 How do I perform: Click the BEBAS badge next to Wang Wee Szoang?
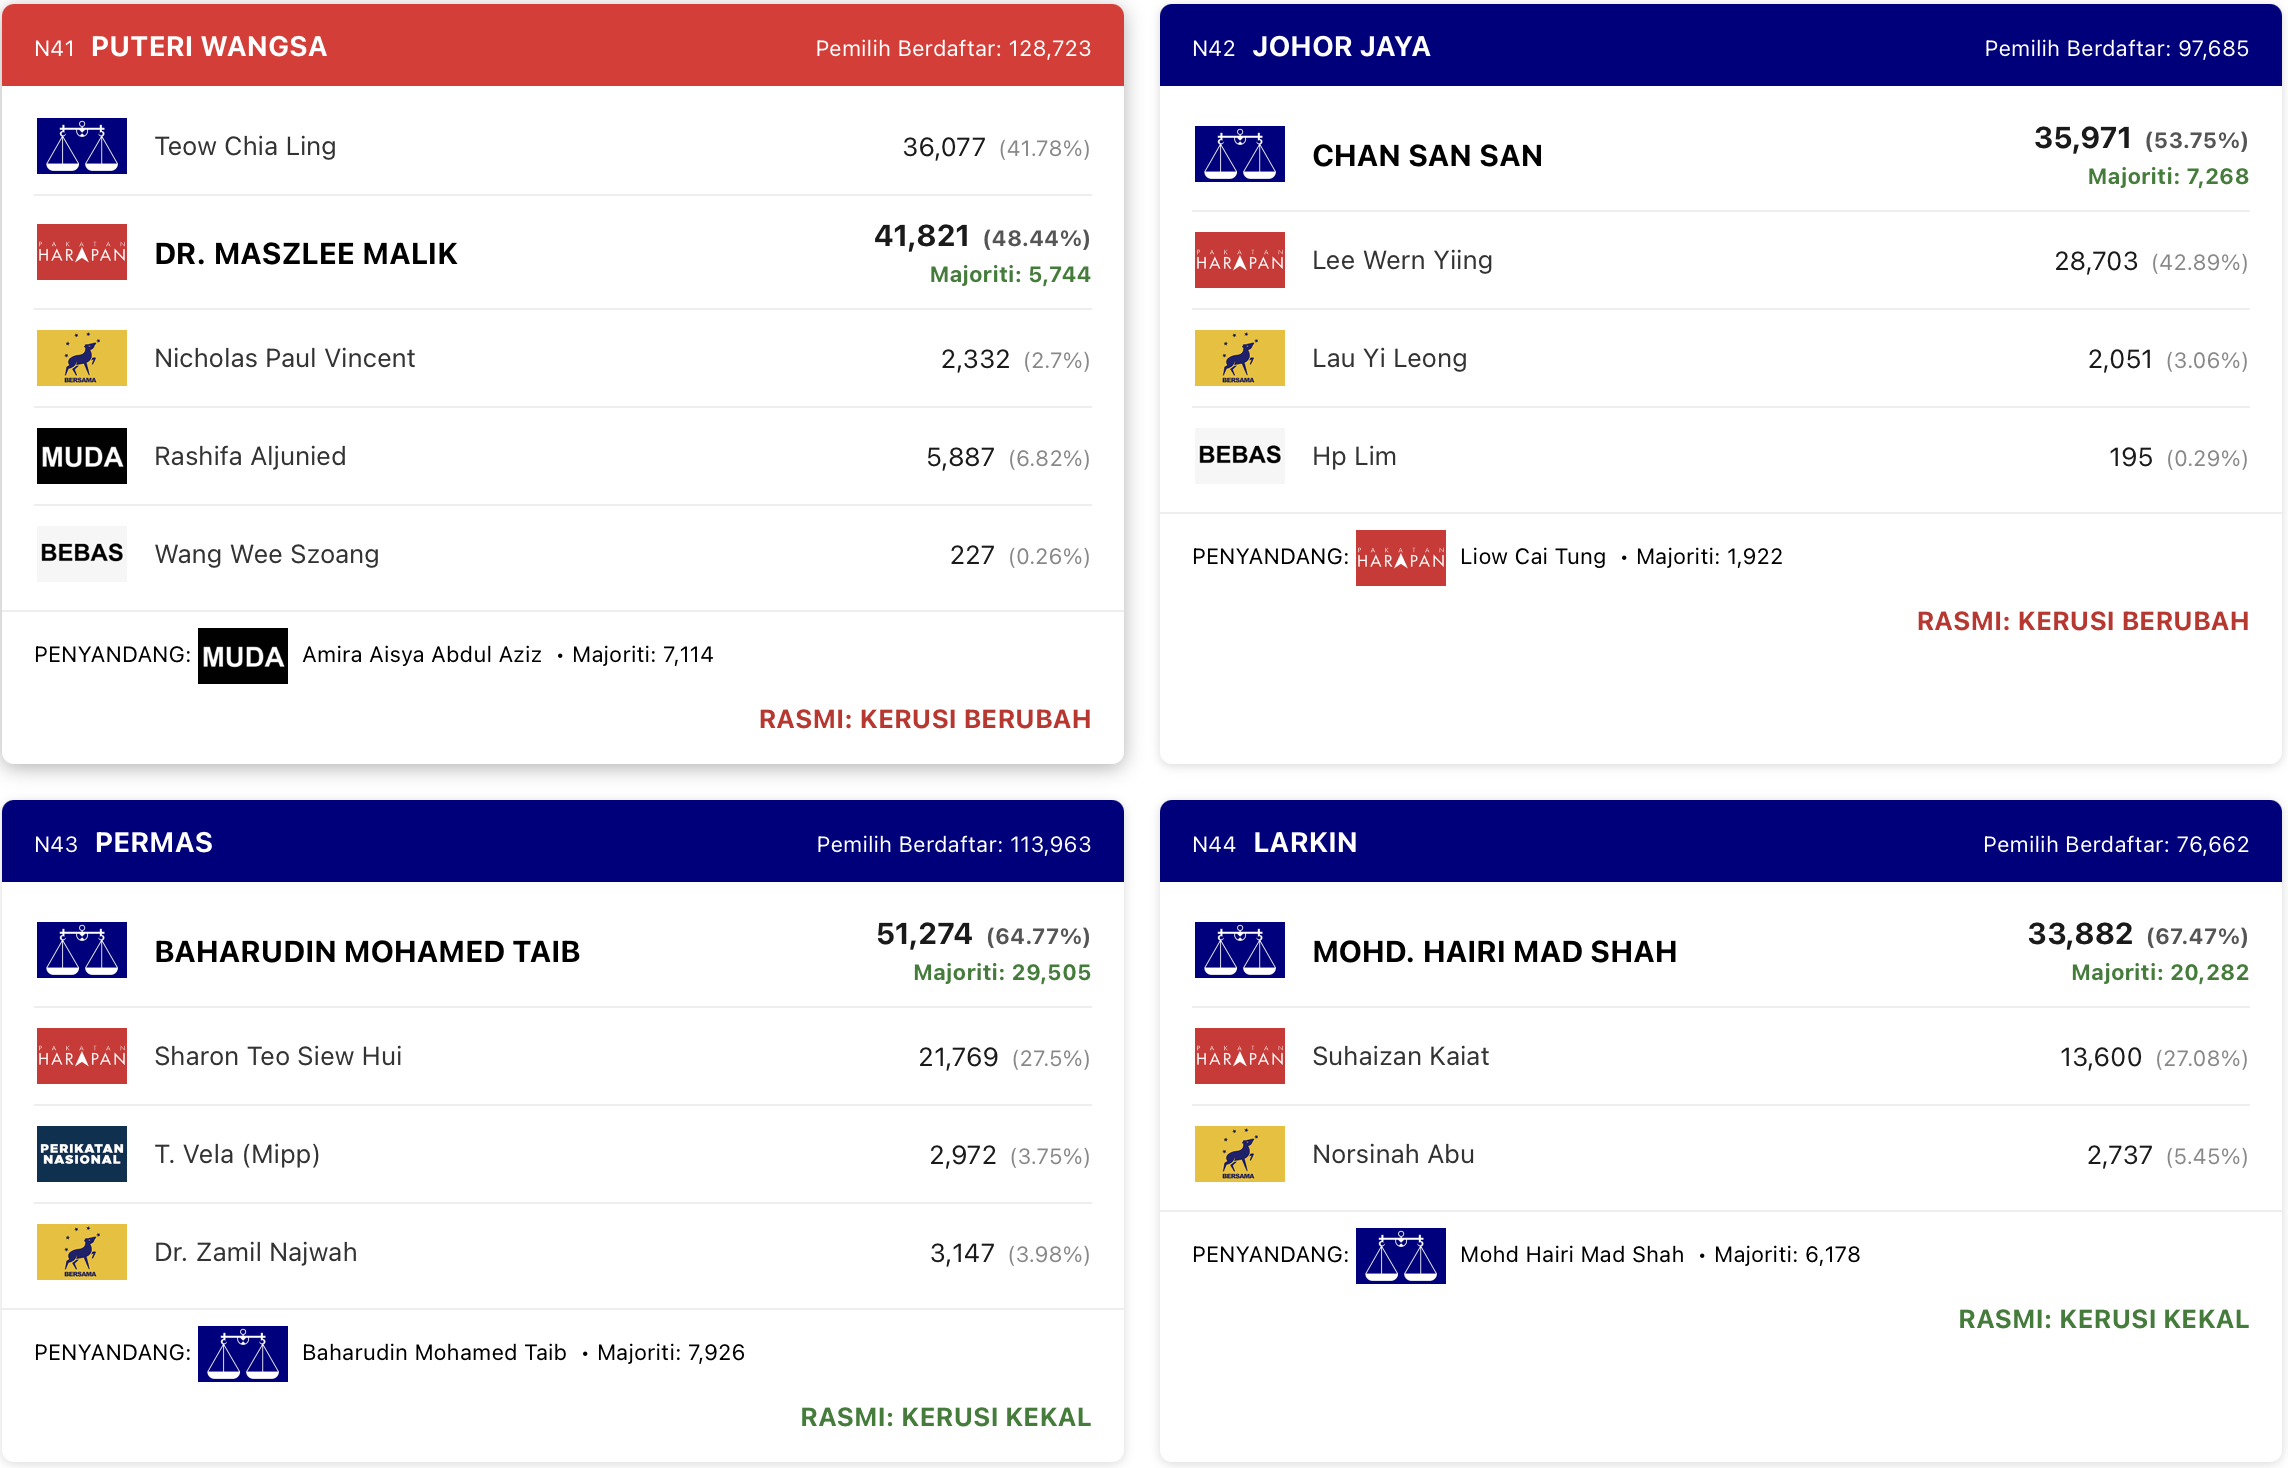coord(82,554)
